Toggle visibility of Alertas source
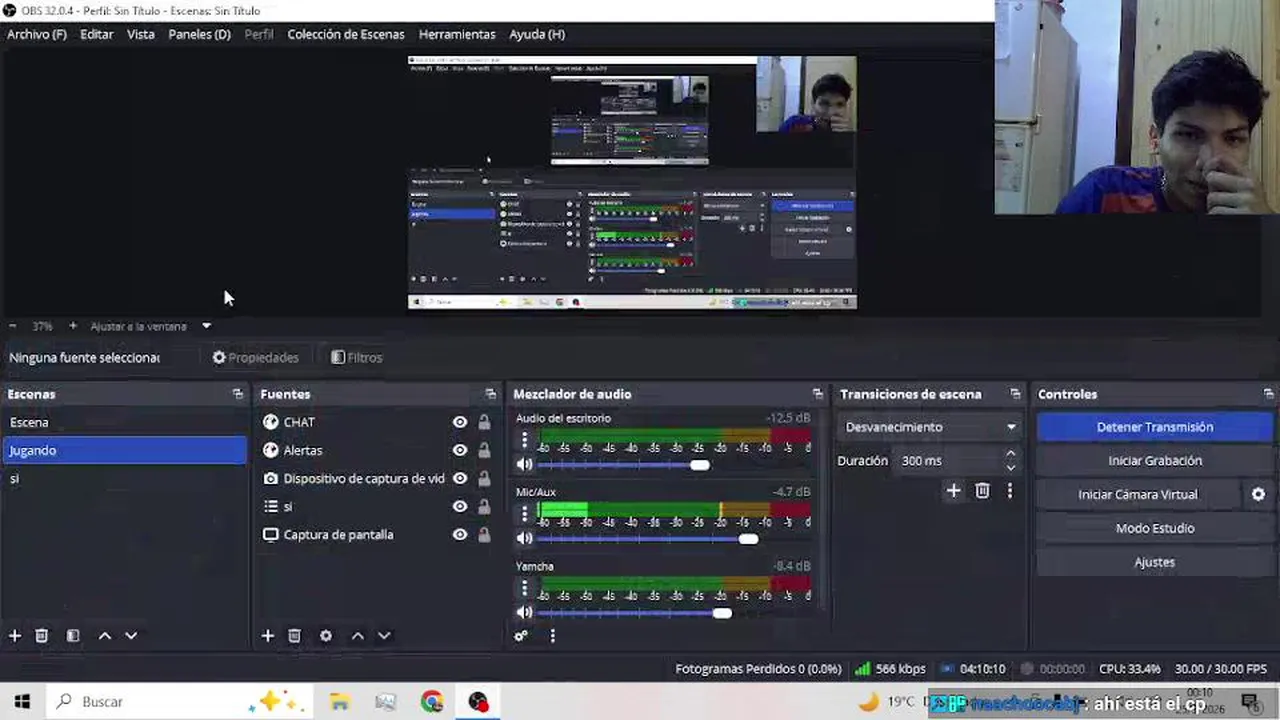The height and width of the screenshot is (720, 1280). point(460,450)
